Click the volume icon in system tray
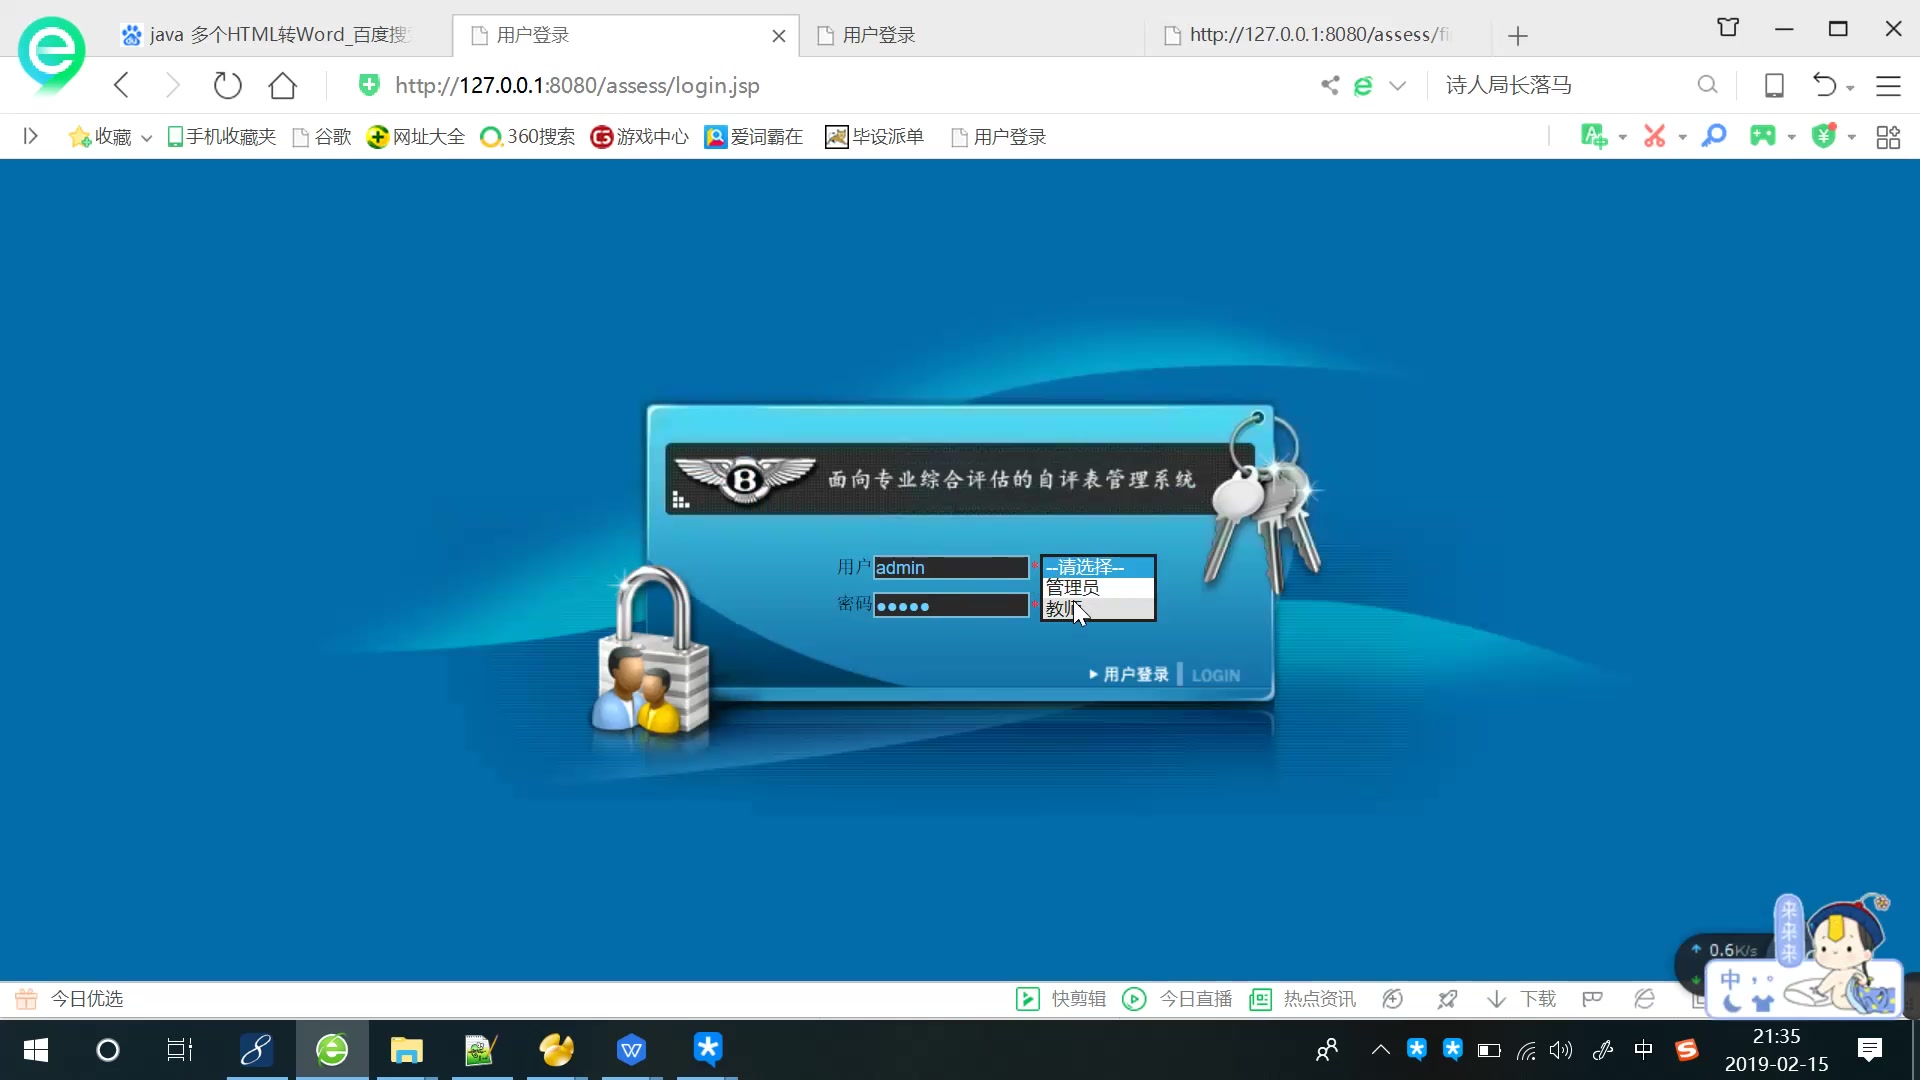Screen dimensions: 1920x1080 (x=1561, y=1050)
